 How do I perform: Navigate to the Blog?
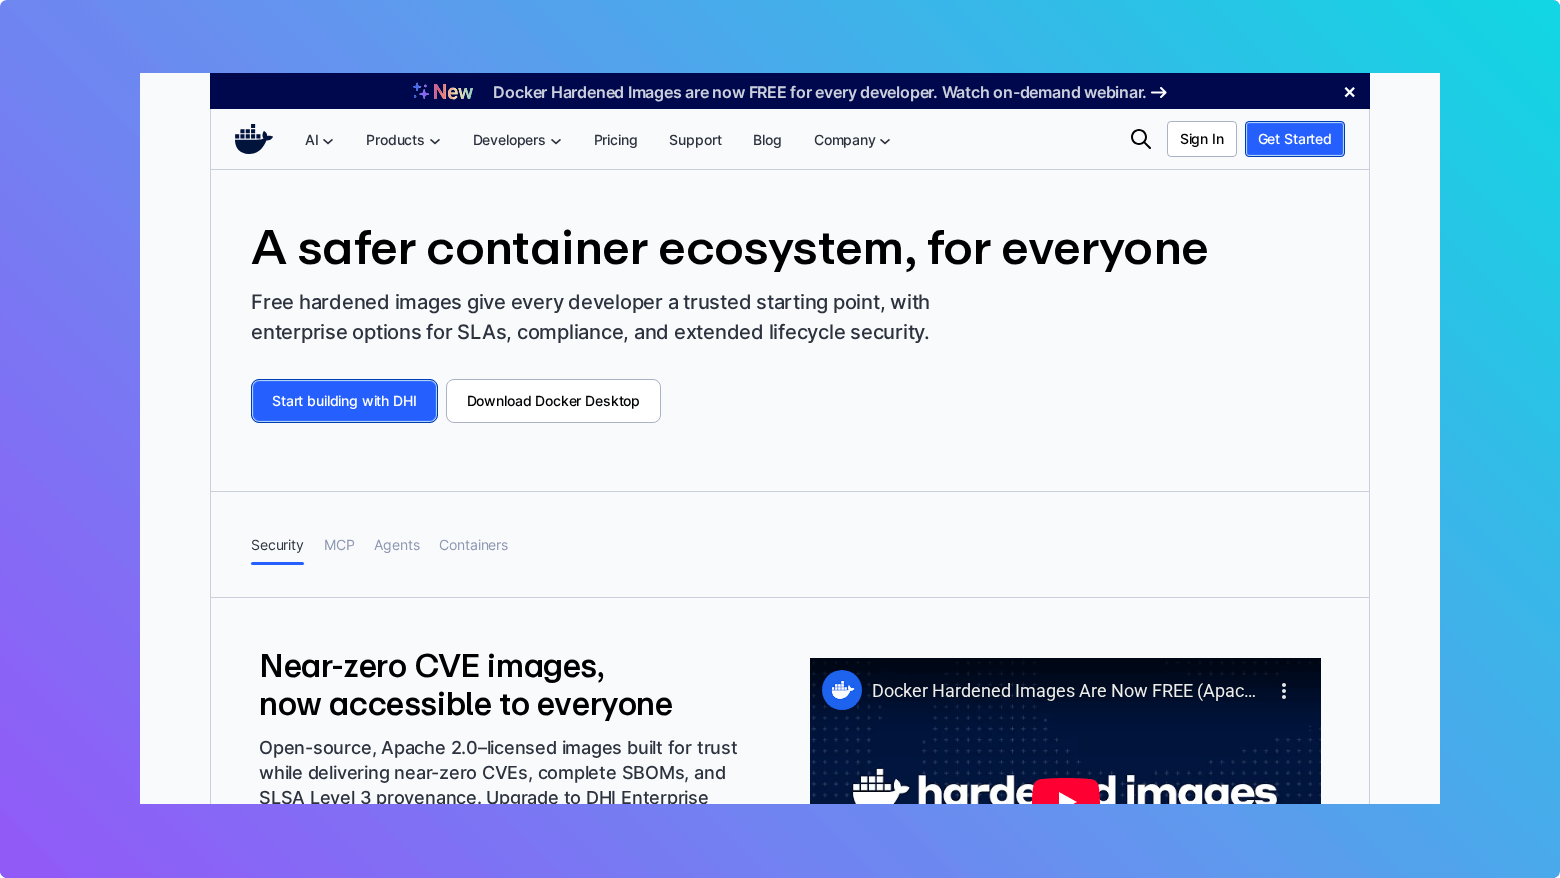[767, 140]
